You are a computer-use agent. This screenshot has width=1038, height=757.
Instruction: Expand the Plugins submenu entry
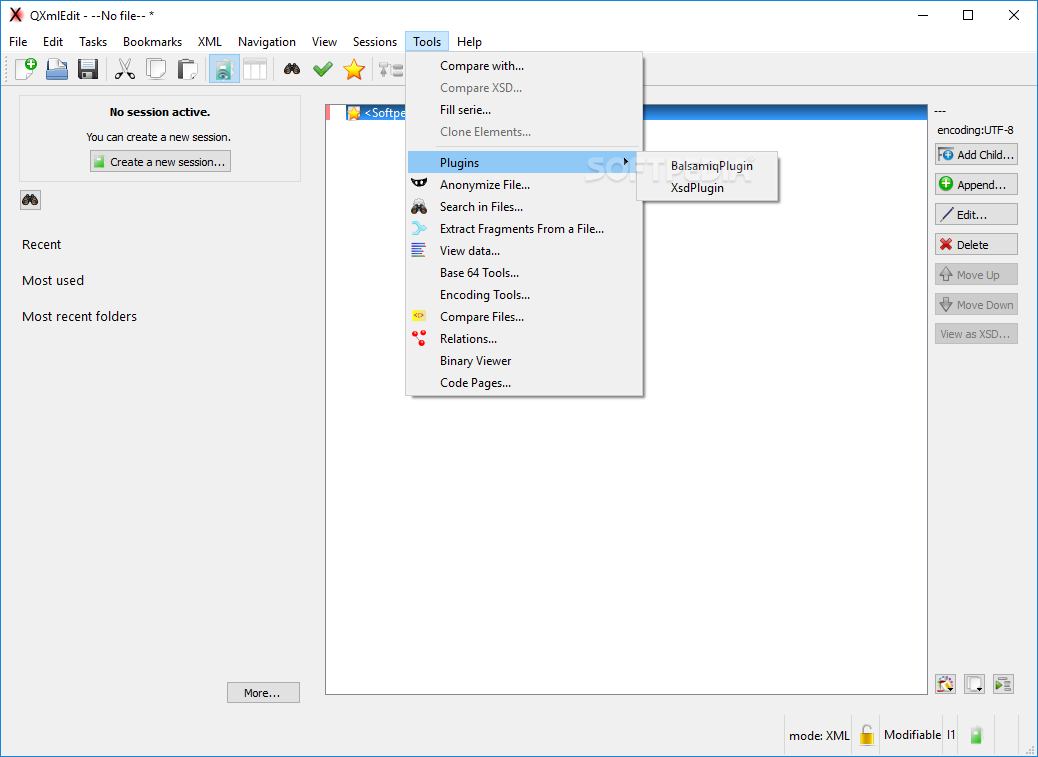point(522,162)
